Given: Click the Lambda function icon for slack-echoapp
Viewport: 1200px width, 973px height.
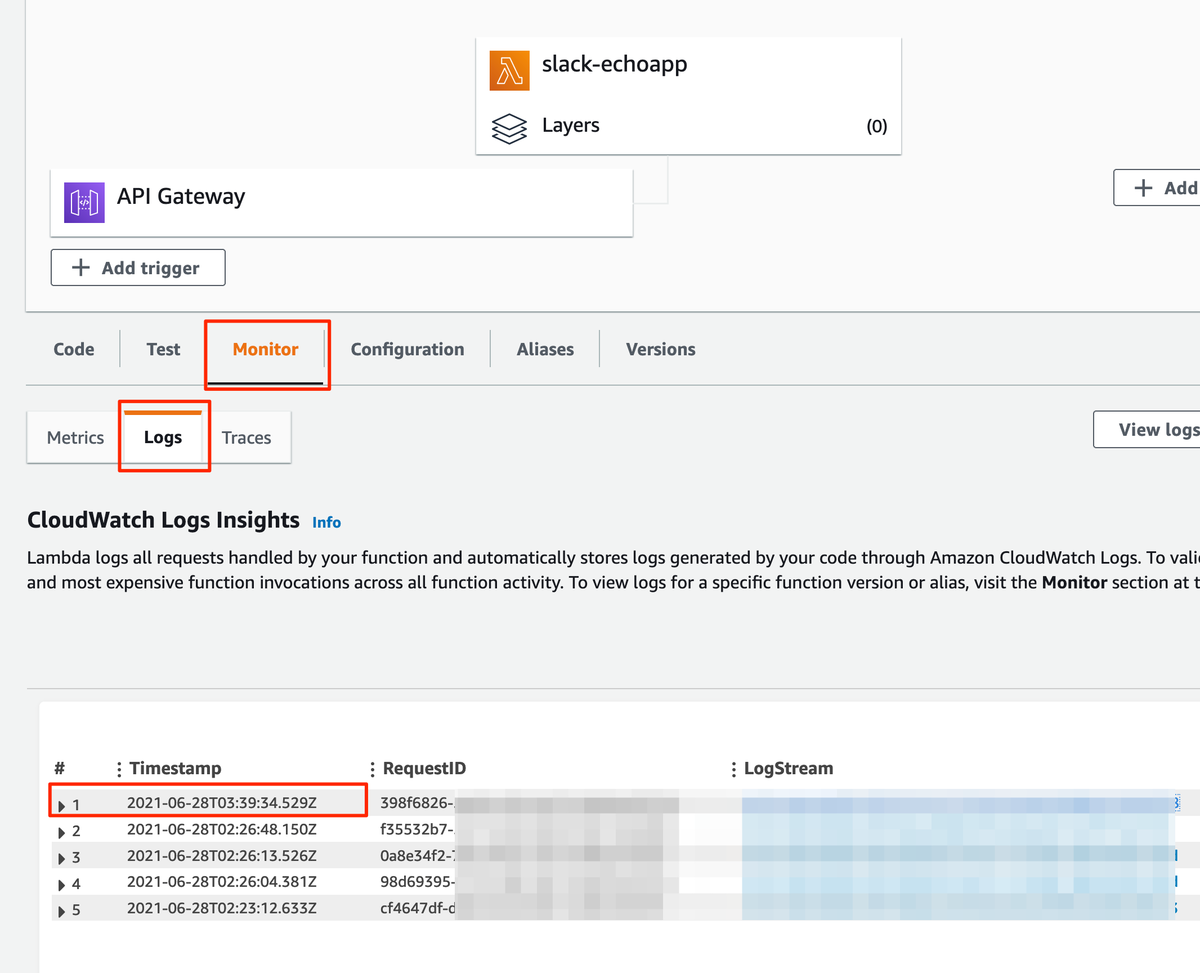Looking at the screenshot, I should coord(509,70).
